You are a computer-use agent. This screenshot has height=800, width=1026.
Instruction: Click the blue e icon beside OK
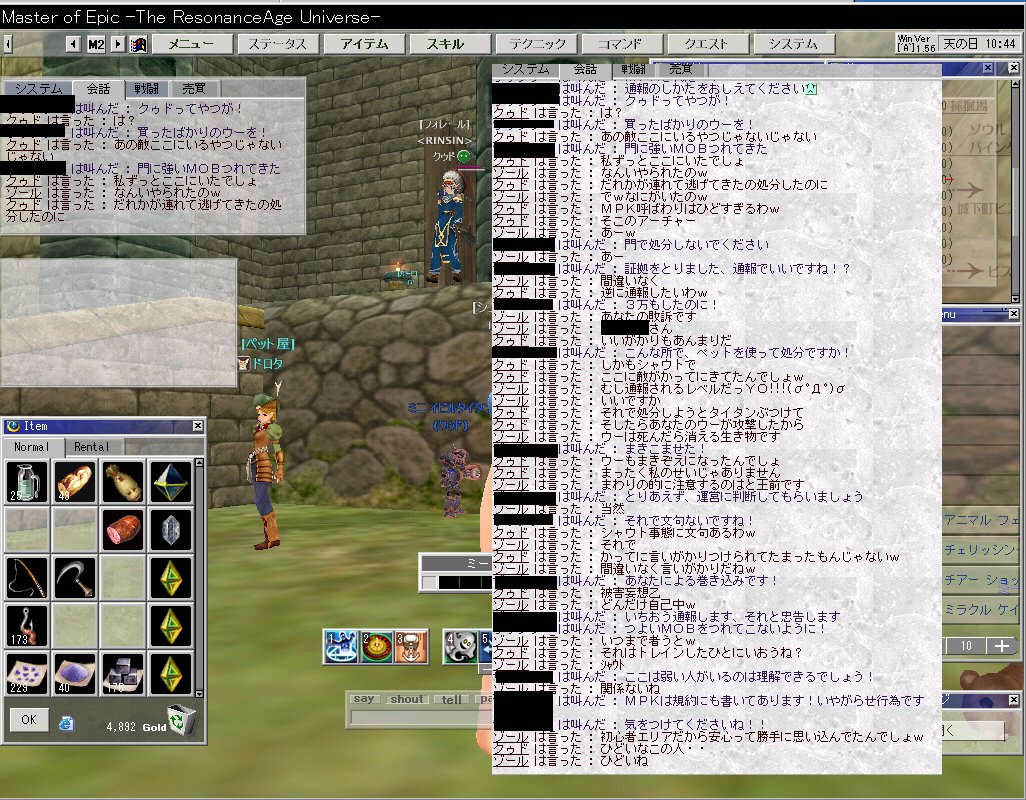tap(66, 723)
